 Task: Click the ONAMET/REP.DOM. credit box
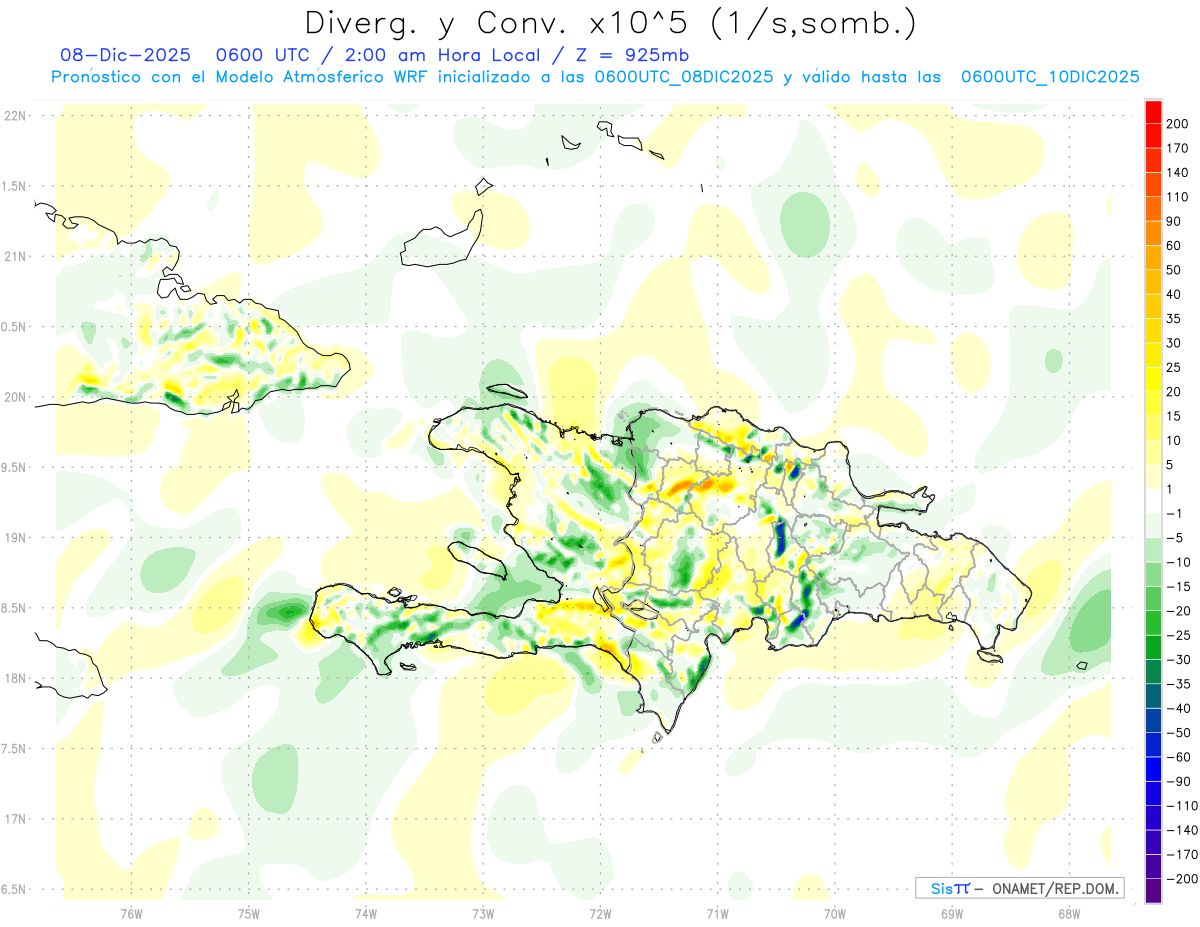[1019, 888]
